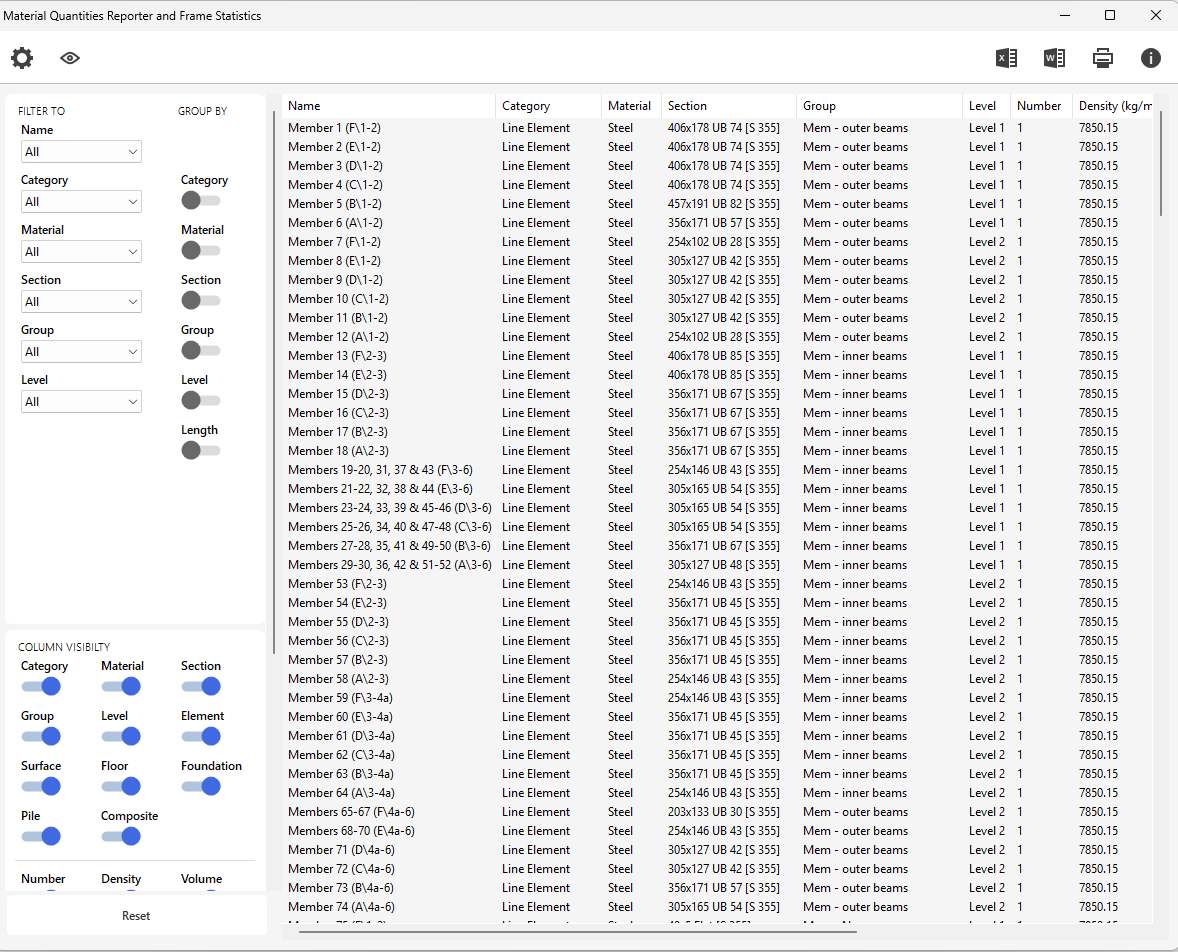Hide the Category column toggle

tap(41, 686)
